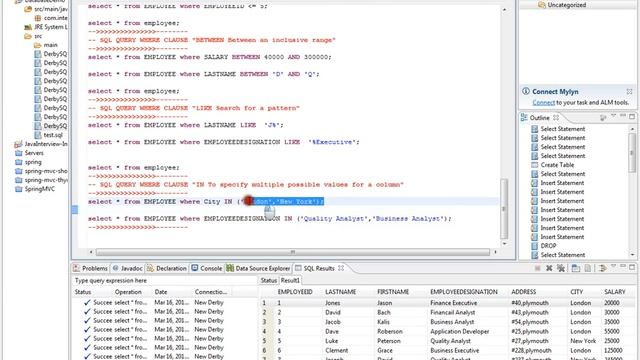Image resolution: width=640 pixels, height=360 pixels.
Task: Close the Outline view tab
Action: [556, 118]
